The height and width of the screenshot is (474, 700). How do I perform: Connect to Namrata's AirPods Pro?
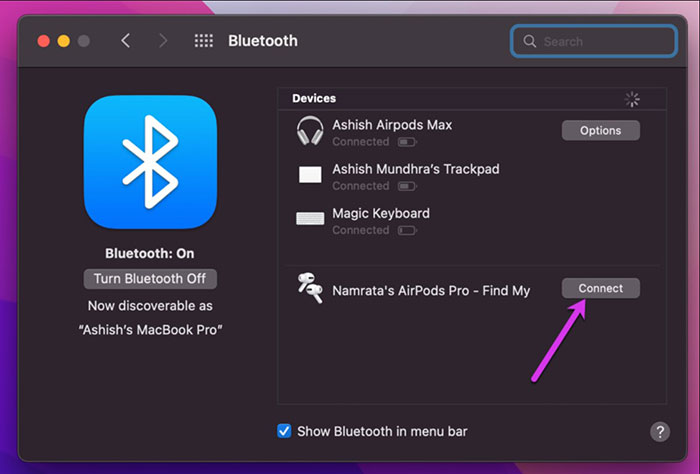[x=600, y=288]
